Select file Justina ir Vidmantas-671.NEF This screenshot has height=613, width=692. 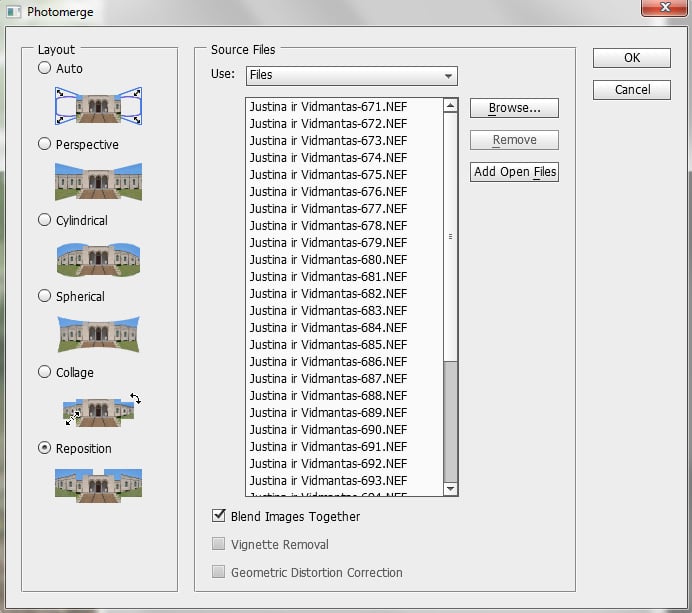point(344,106)
